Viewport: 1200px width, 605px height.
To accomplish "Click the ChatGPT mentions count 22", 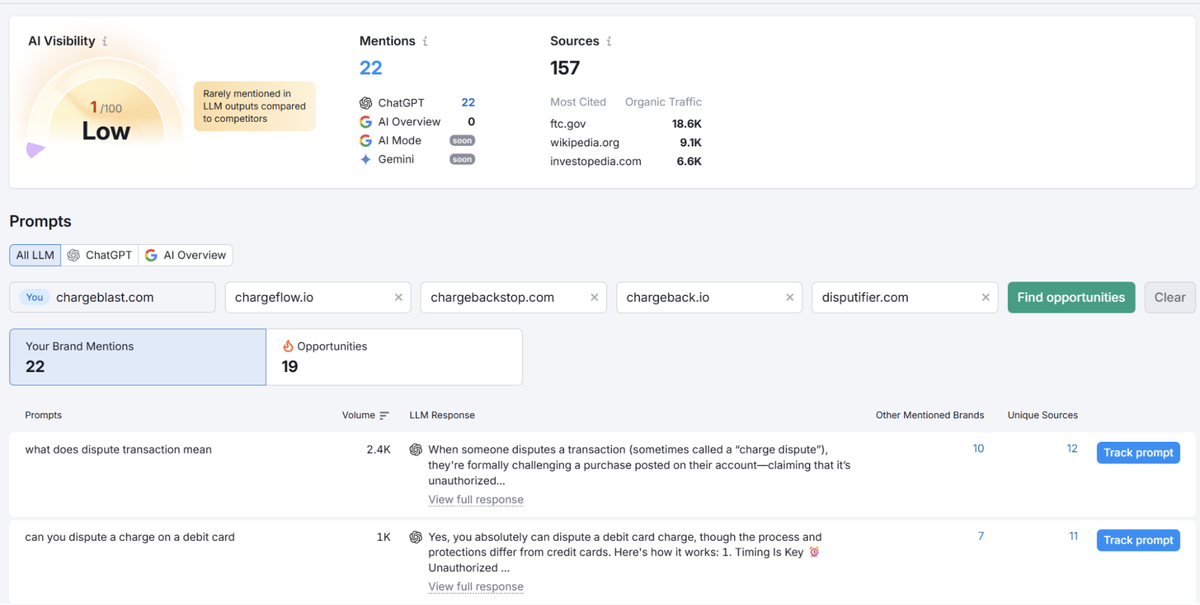I will pos(468,103).
